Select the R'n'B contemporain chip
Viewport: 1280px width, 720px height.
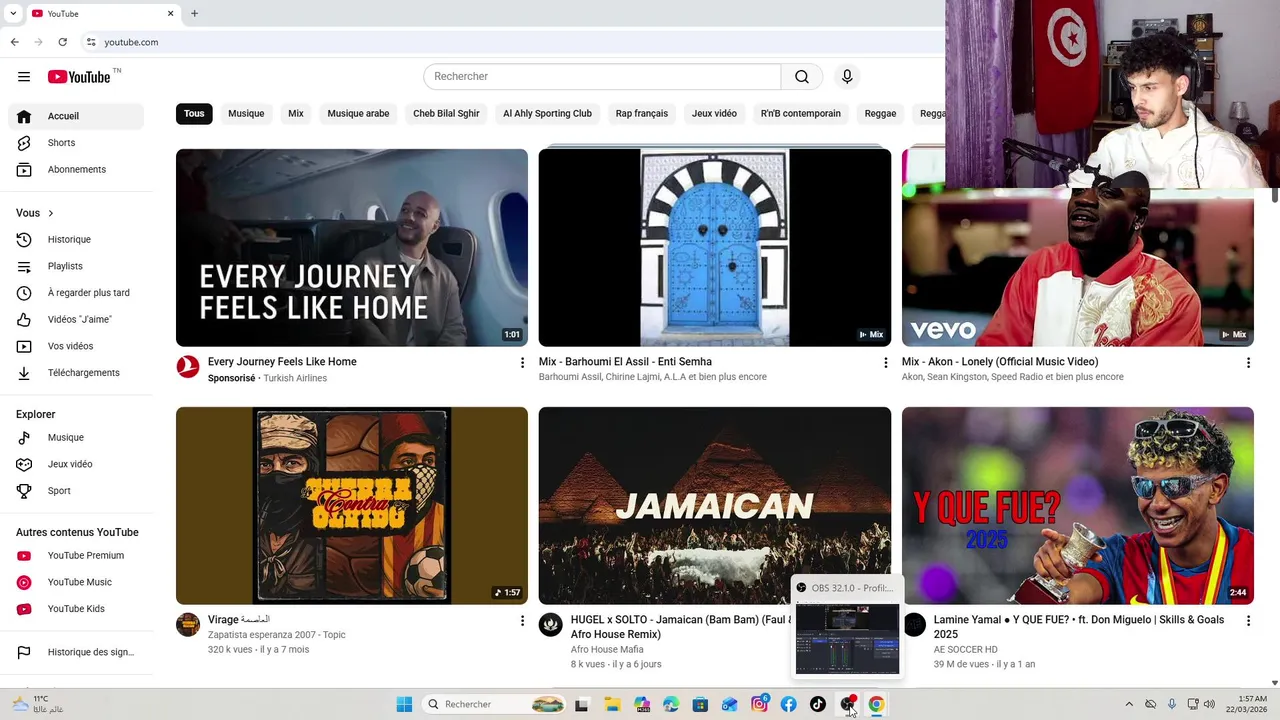click(800, 114)
